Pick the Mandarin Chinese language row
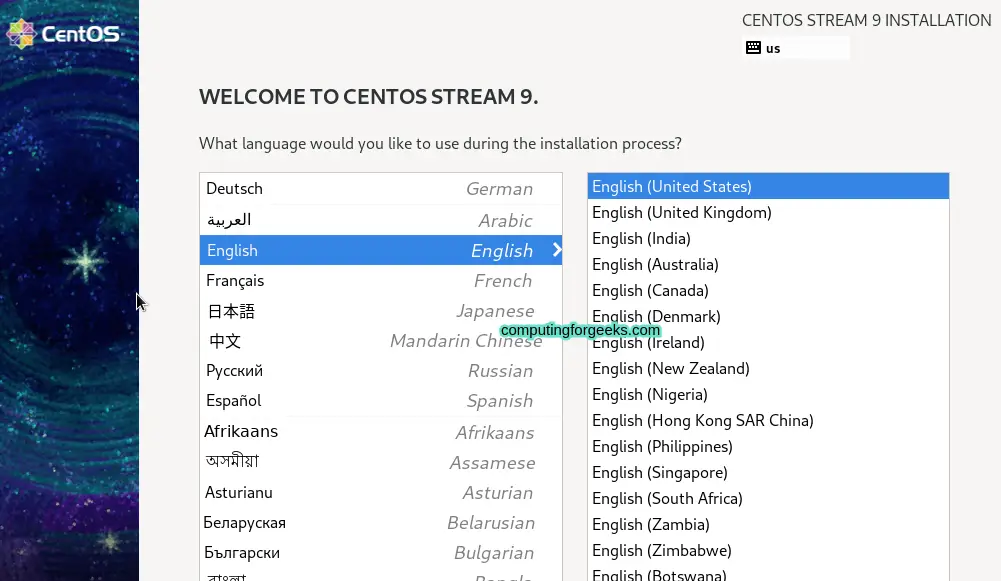Viewport: 1001px width, 581px height. click(x=381, y=341)
